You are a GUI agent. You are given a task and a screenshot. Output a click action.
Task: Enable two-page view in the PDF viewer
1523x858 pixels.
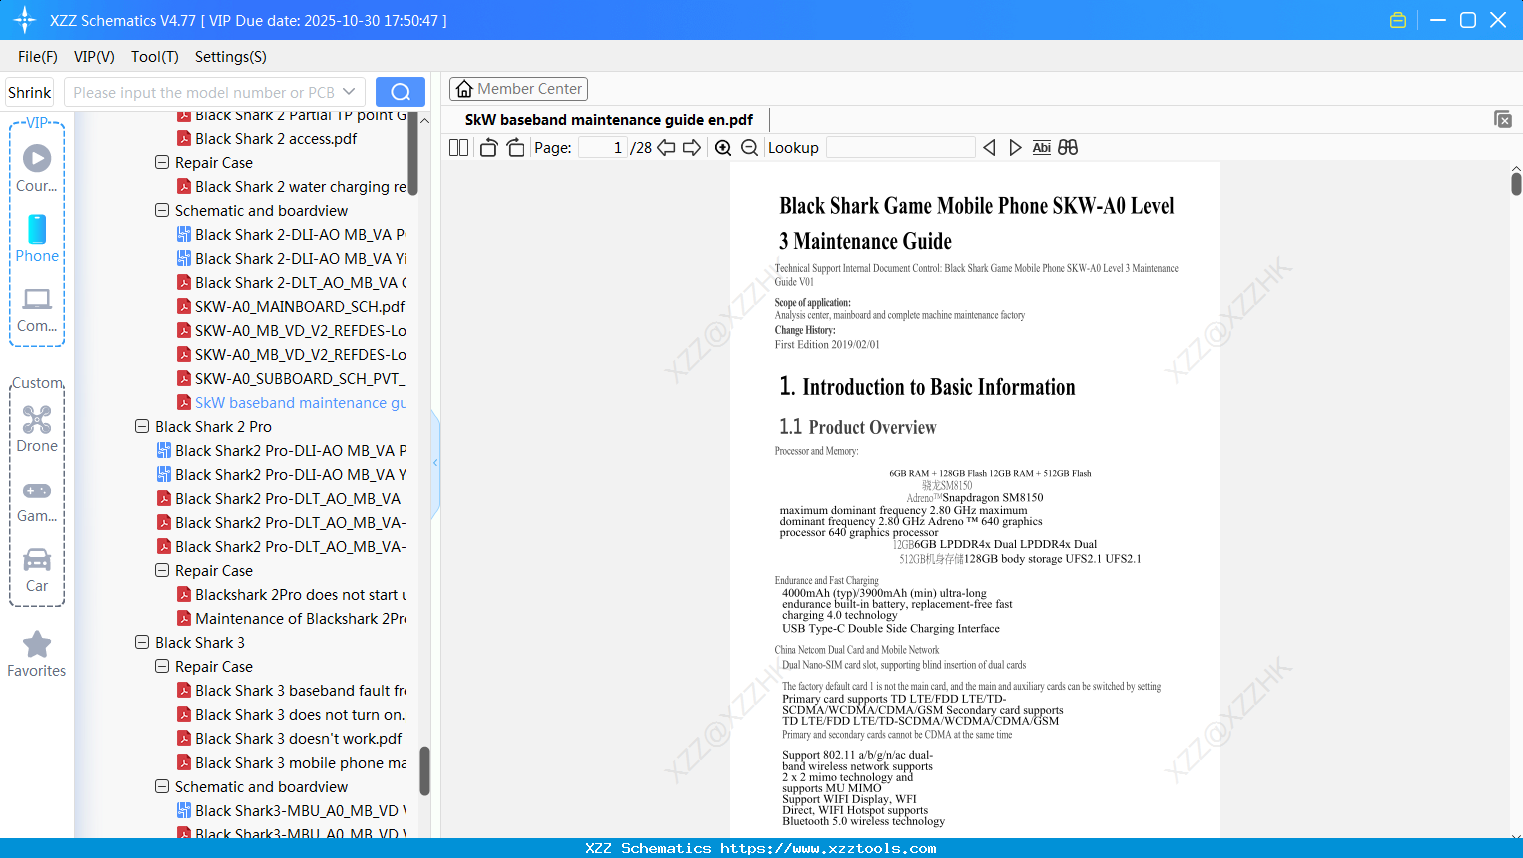pos(458,147)
